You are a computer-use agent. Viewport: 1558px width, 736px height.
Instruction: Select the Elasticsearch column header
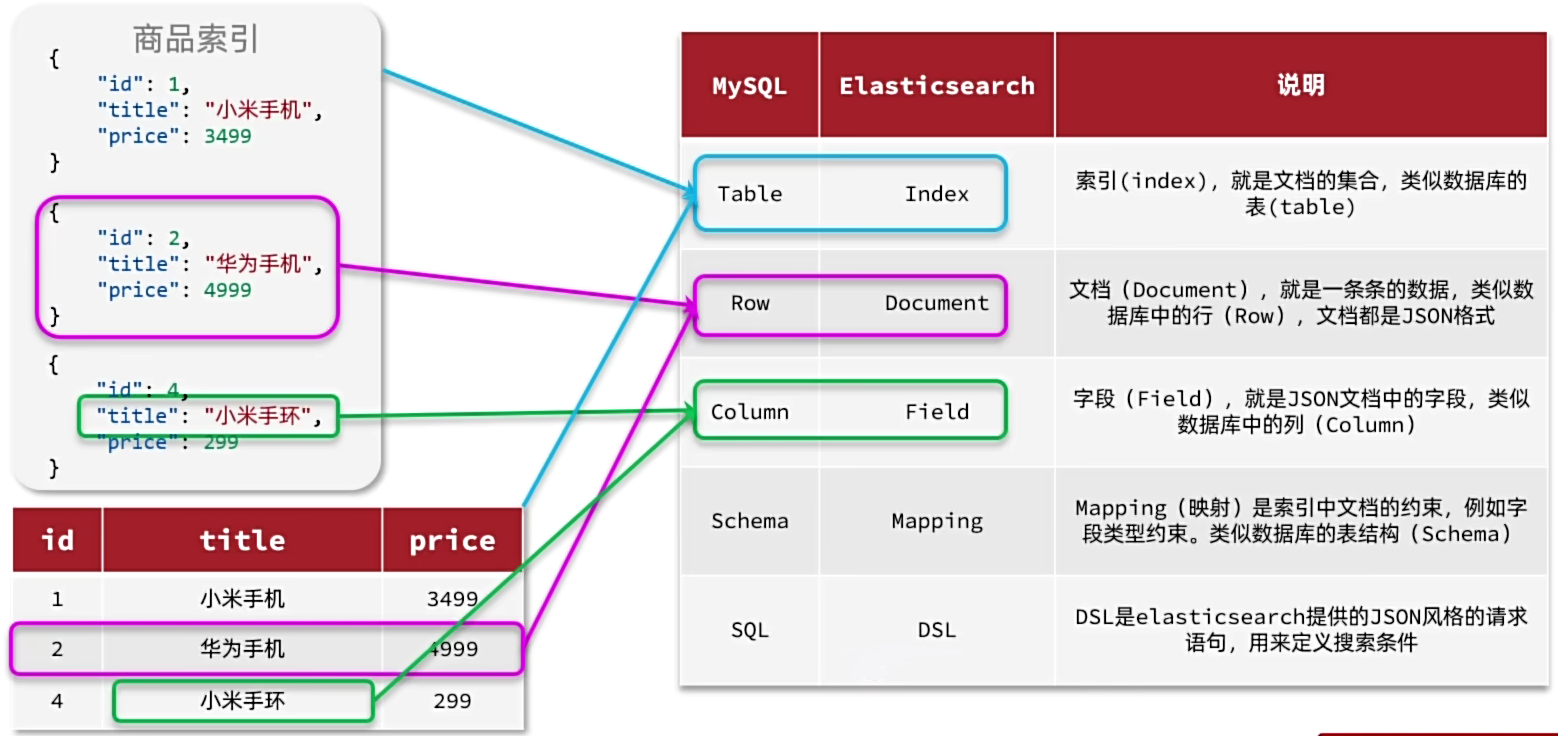[x=936, y=86]
